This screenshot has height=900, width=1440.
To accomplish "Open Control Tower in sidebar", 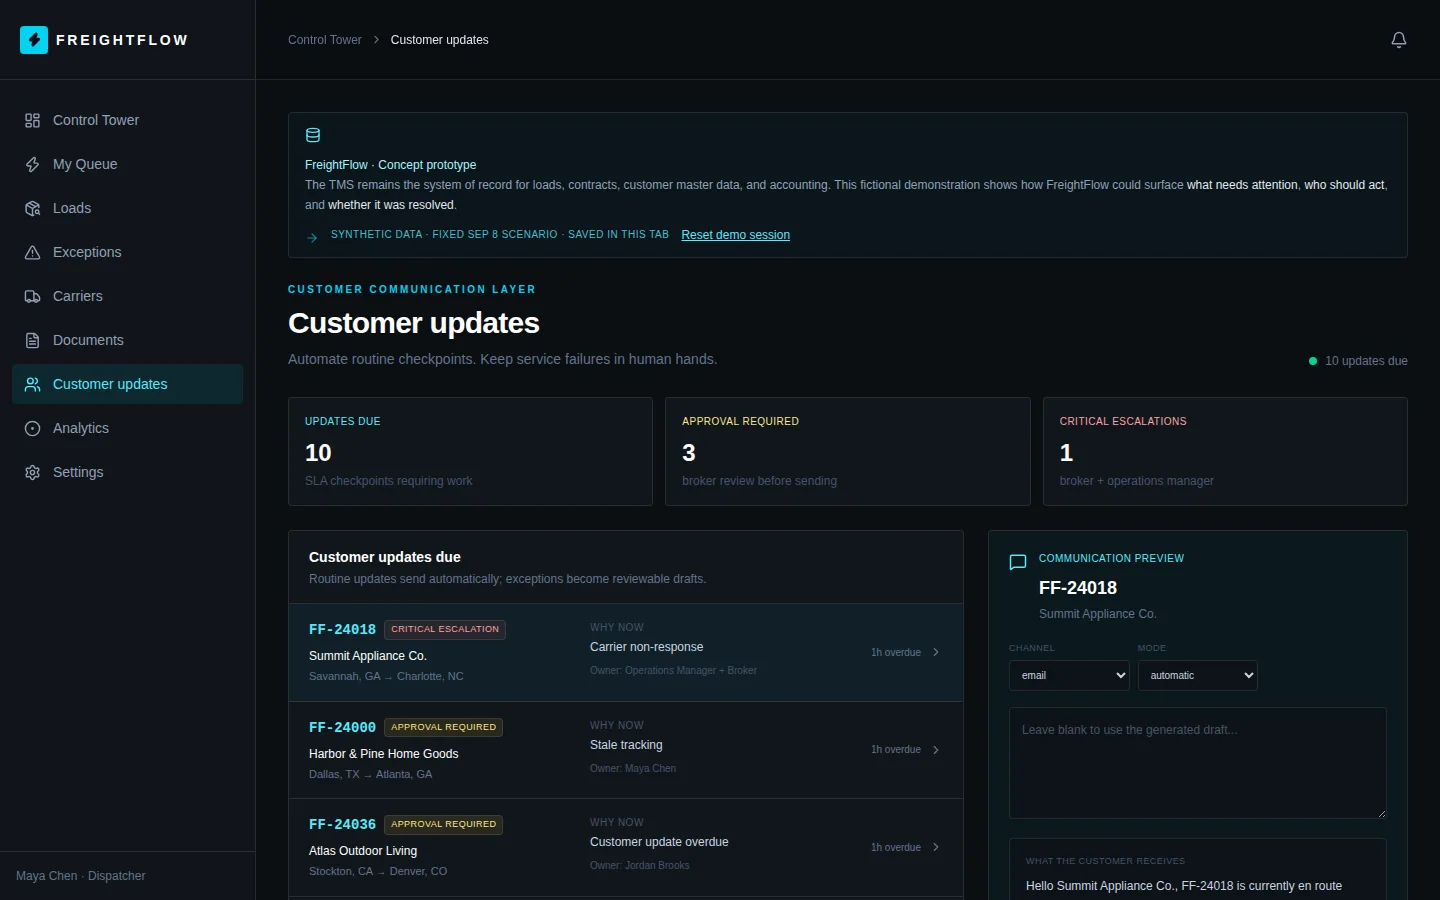I will point(127,120).
